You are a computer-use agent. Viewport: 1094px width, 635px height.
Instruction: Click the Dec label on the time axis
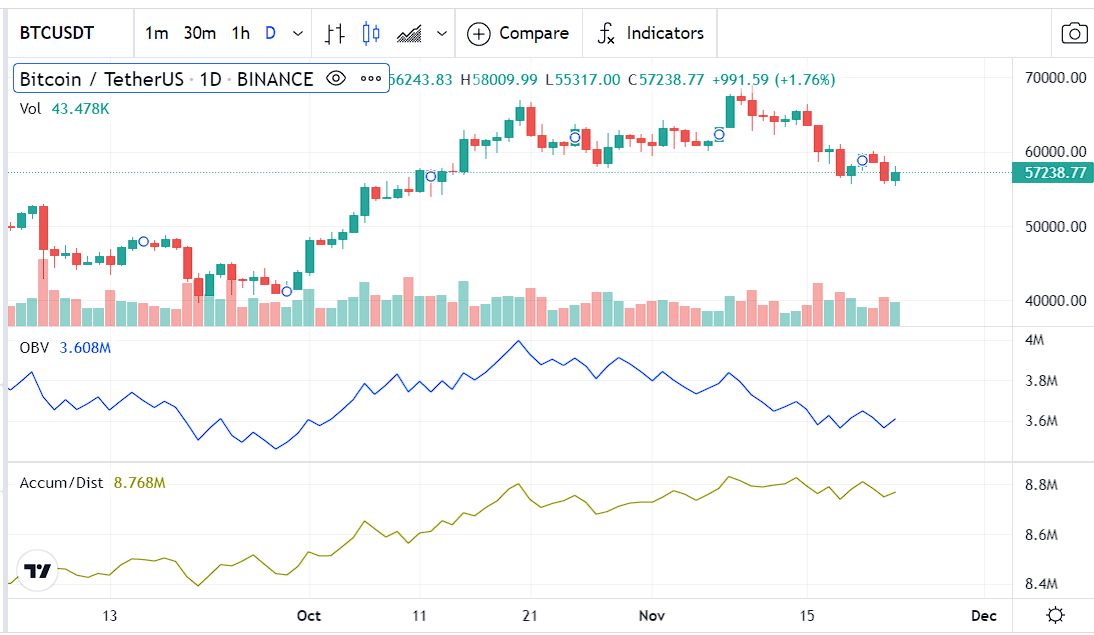pyautogui.click(x=983, y=616)
